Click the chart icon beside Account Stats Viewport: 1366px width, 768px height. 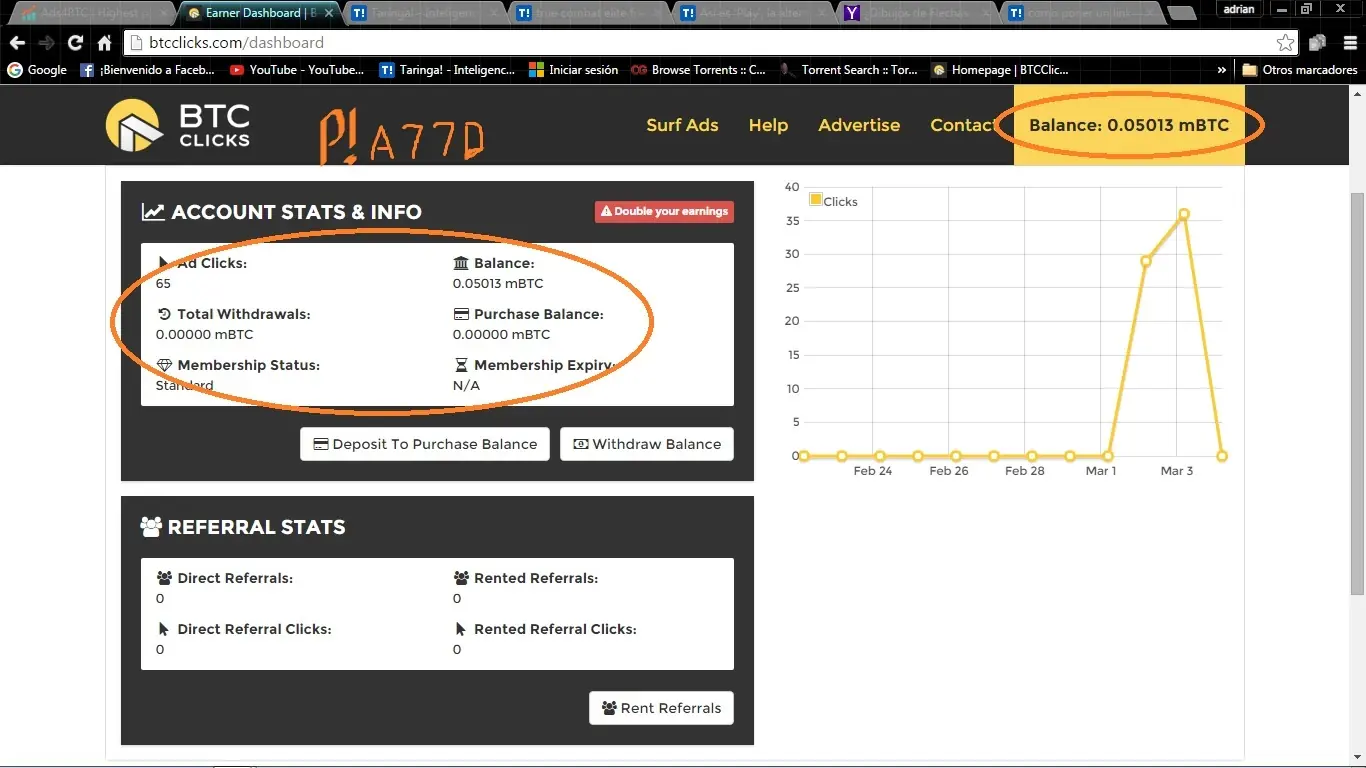[x=153, y=212]
